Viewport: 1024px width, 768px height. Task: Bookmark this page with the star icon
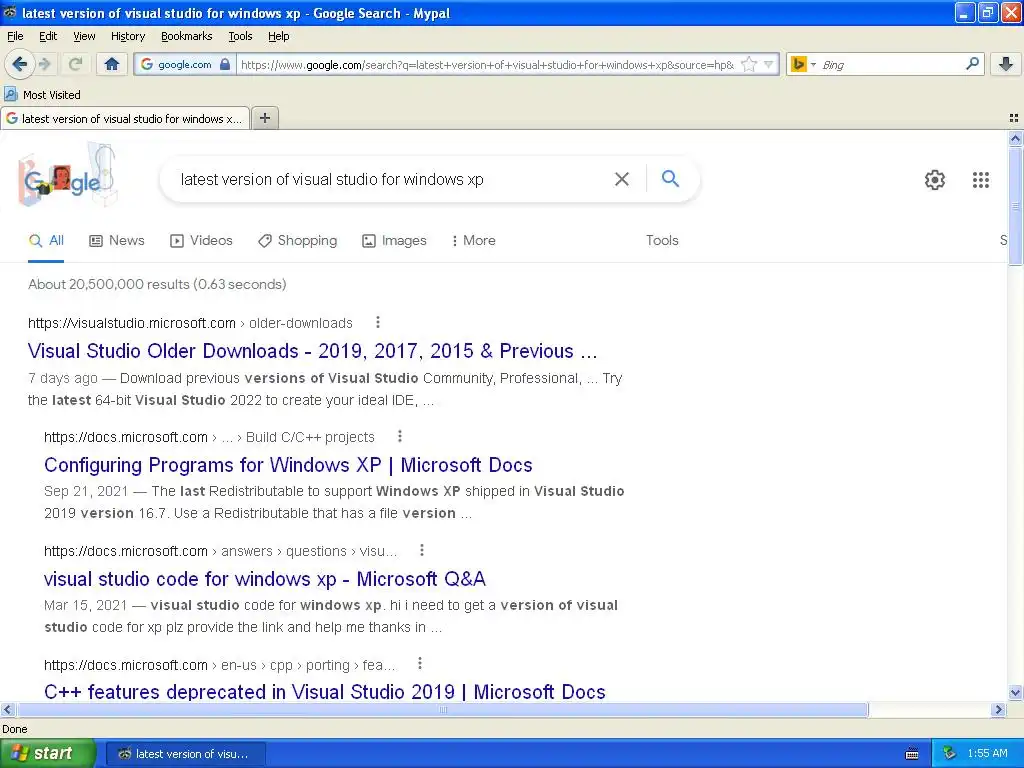tap(749, 64)
